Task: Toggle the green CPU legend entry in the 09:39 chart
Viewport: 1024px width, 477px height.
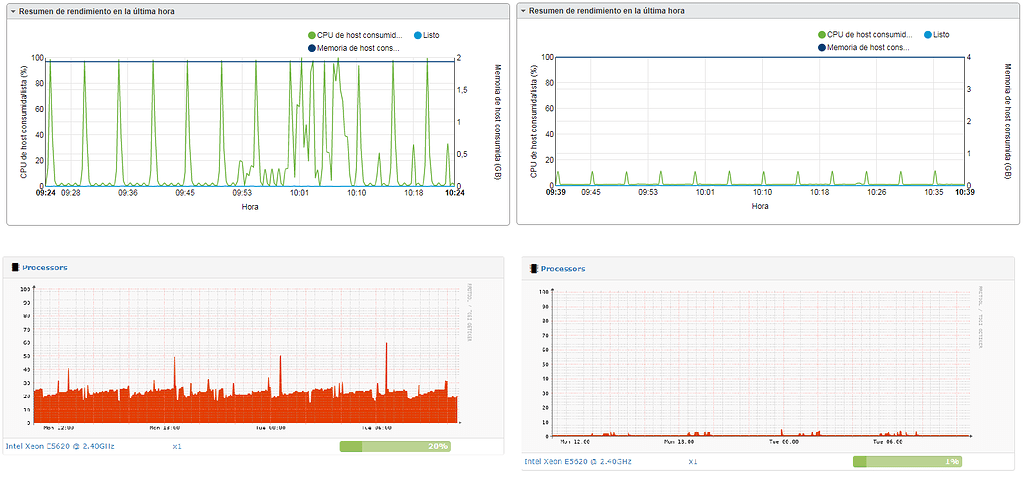Action: (x=863, y=35)
